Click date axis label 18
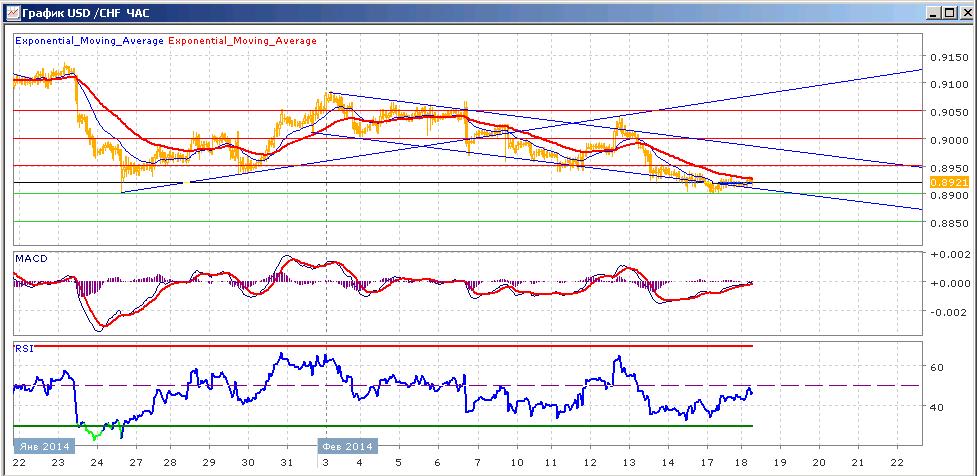Screen dimensions: 977x476 [741, 464]
